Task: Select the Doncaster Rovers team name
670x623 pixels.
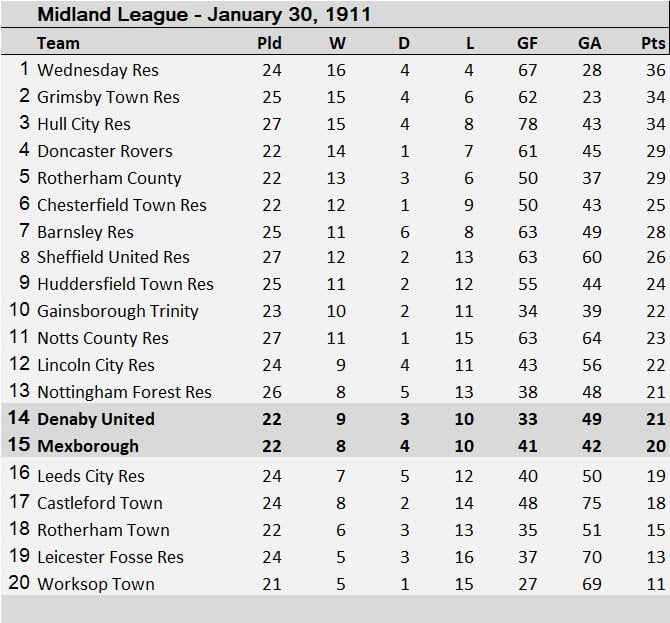Action: [104, 151]
